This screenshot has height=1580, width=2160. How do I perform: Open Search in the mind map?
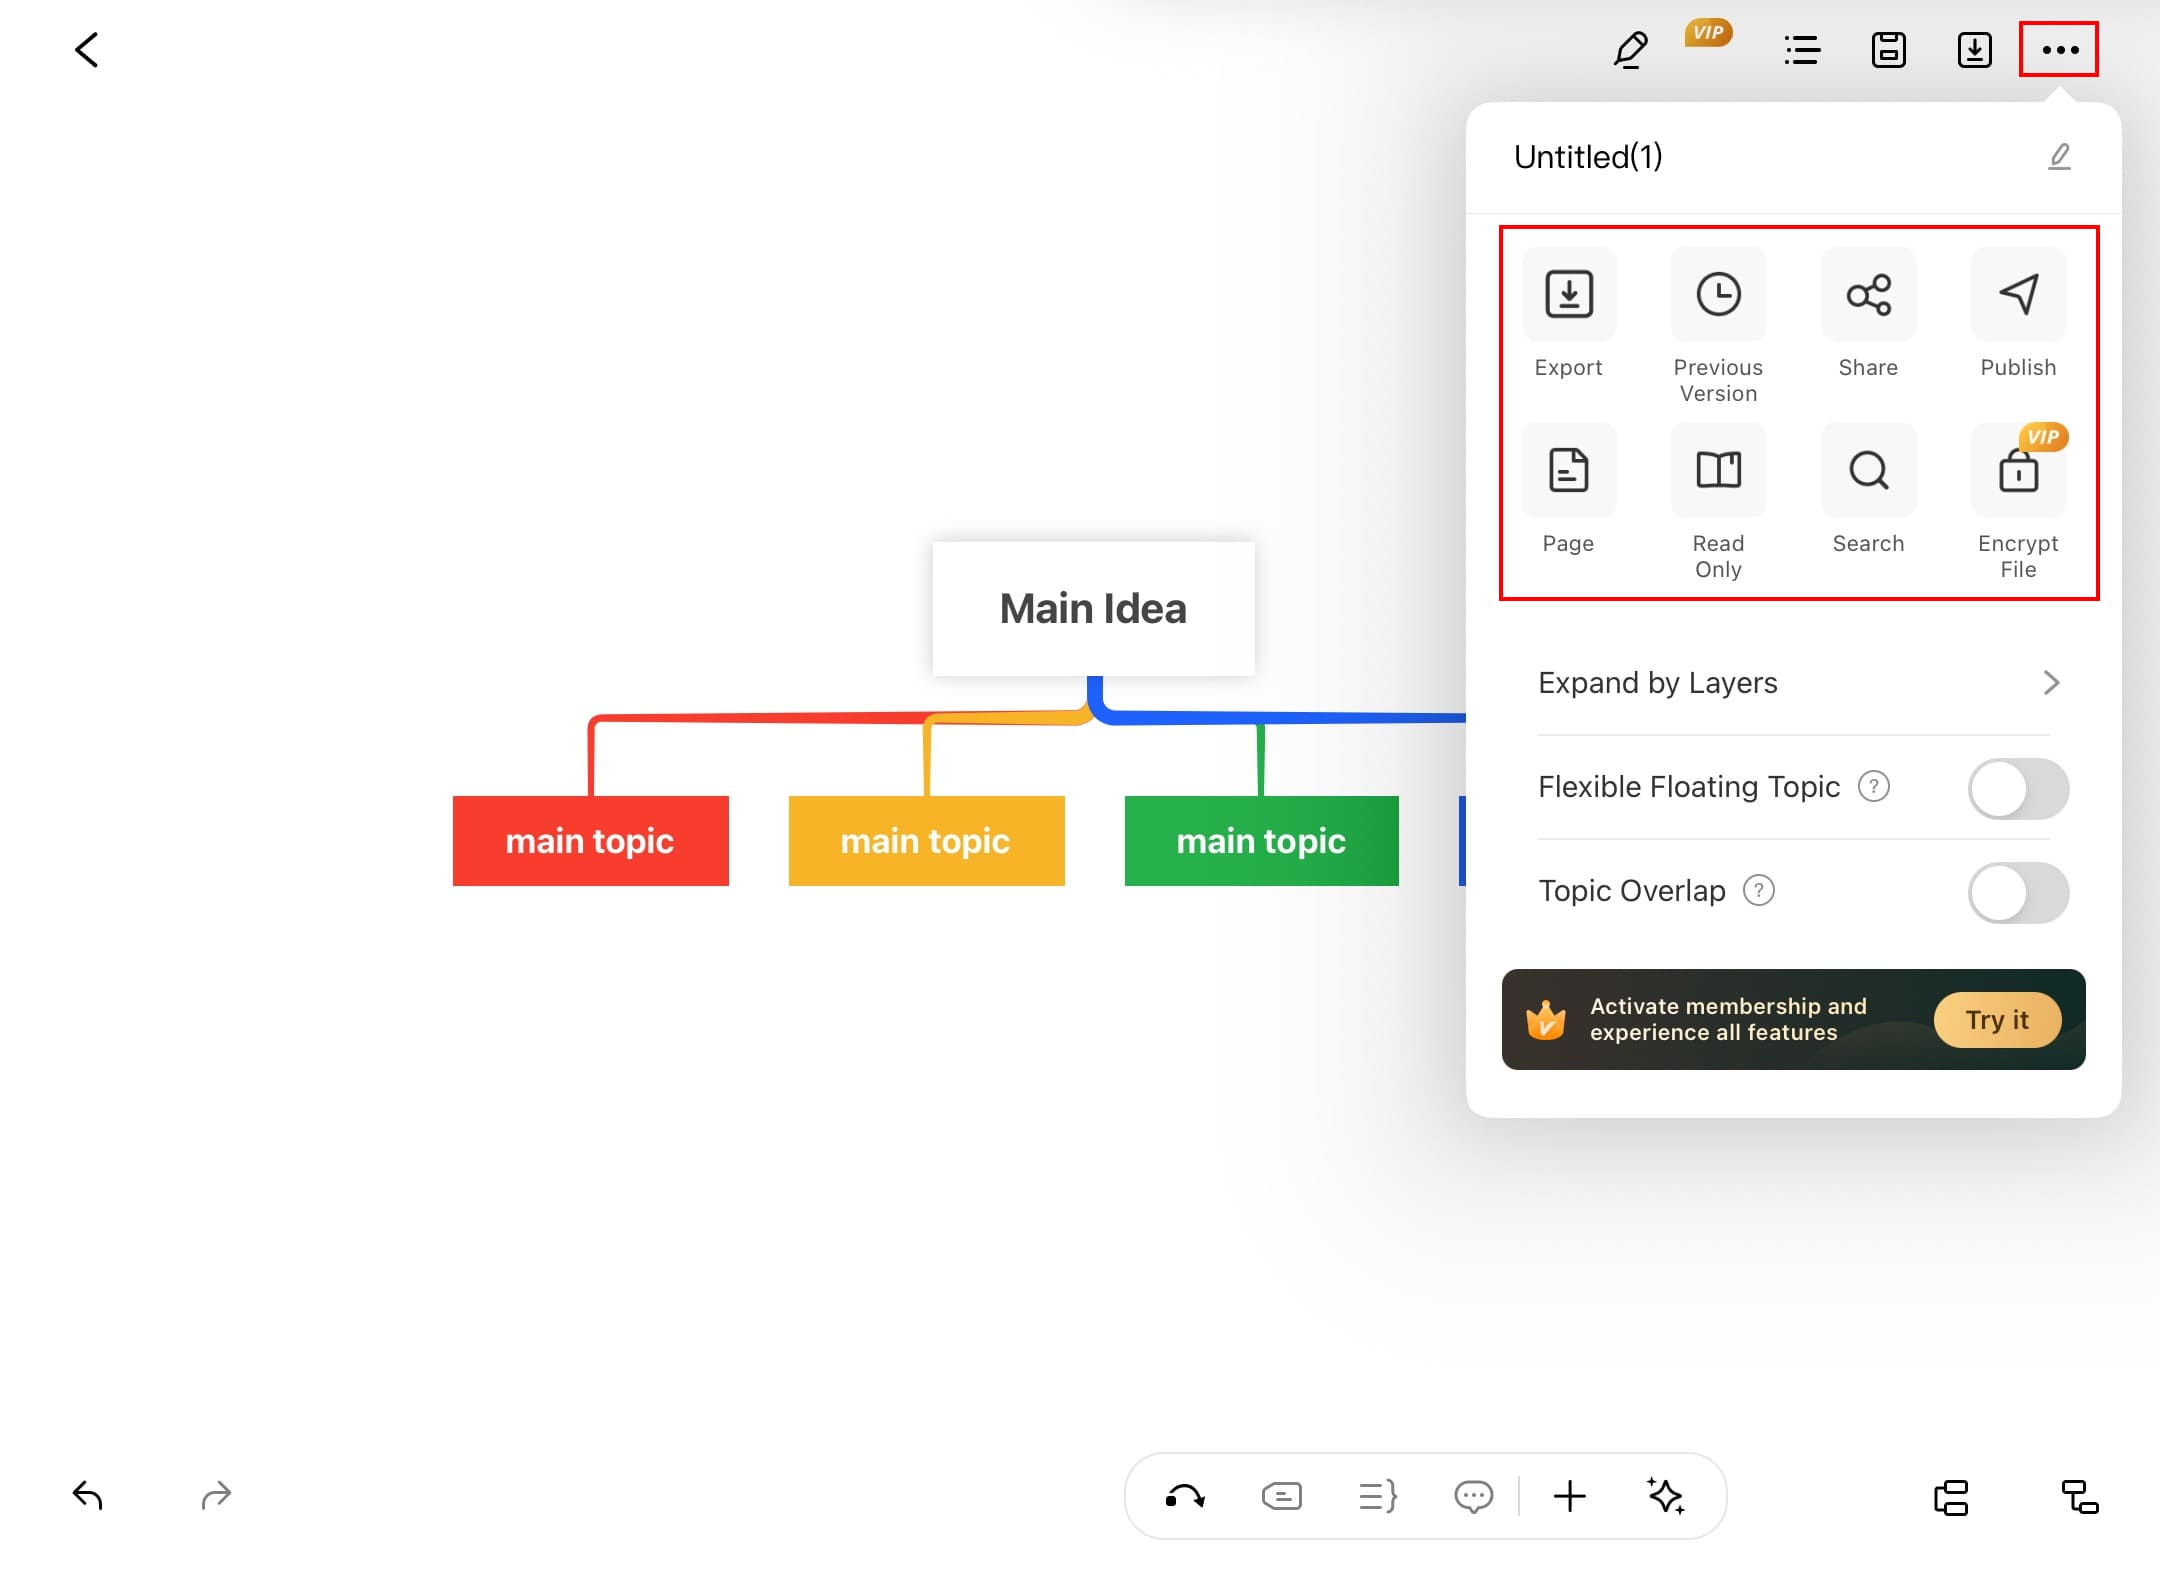pos(1868,470)
